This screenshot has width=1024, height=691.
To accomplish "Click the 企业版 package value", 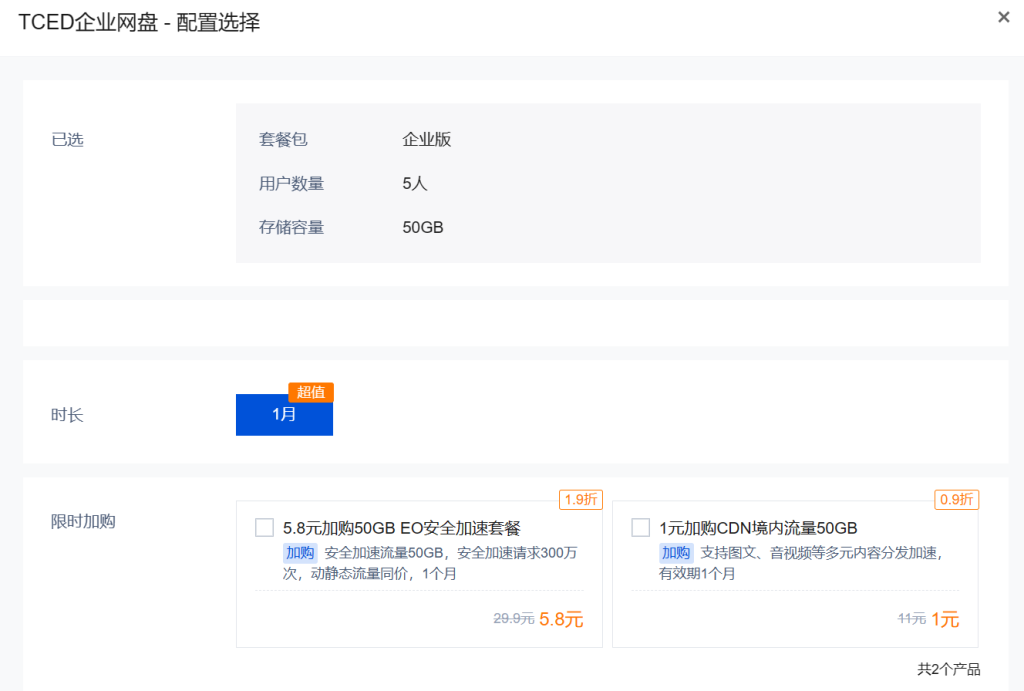I will point(427,140).
